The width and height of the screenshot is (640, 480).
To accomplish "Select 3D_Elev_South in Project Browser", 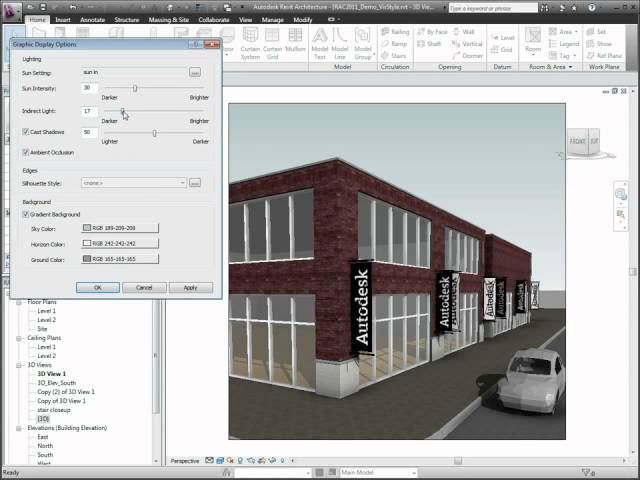I will tap(57, 383).
